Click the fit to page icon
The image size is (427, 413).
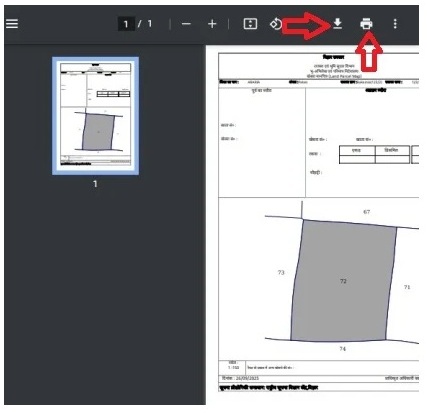(250, 24)
